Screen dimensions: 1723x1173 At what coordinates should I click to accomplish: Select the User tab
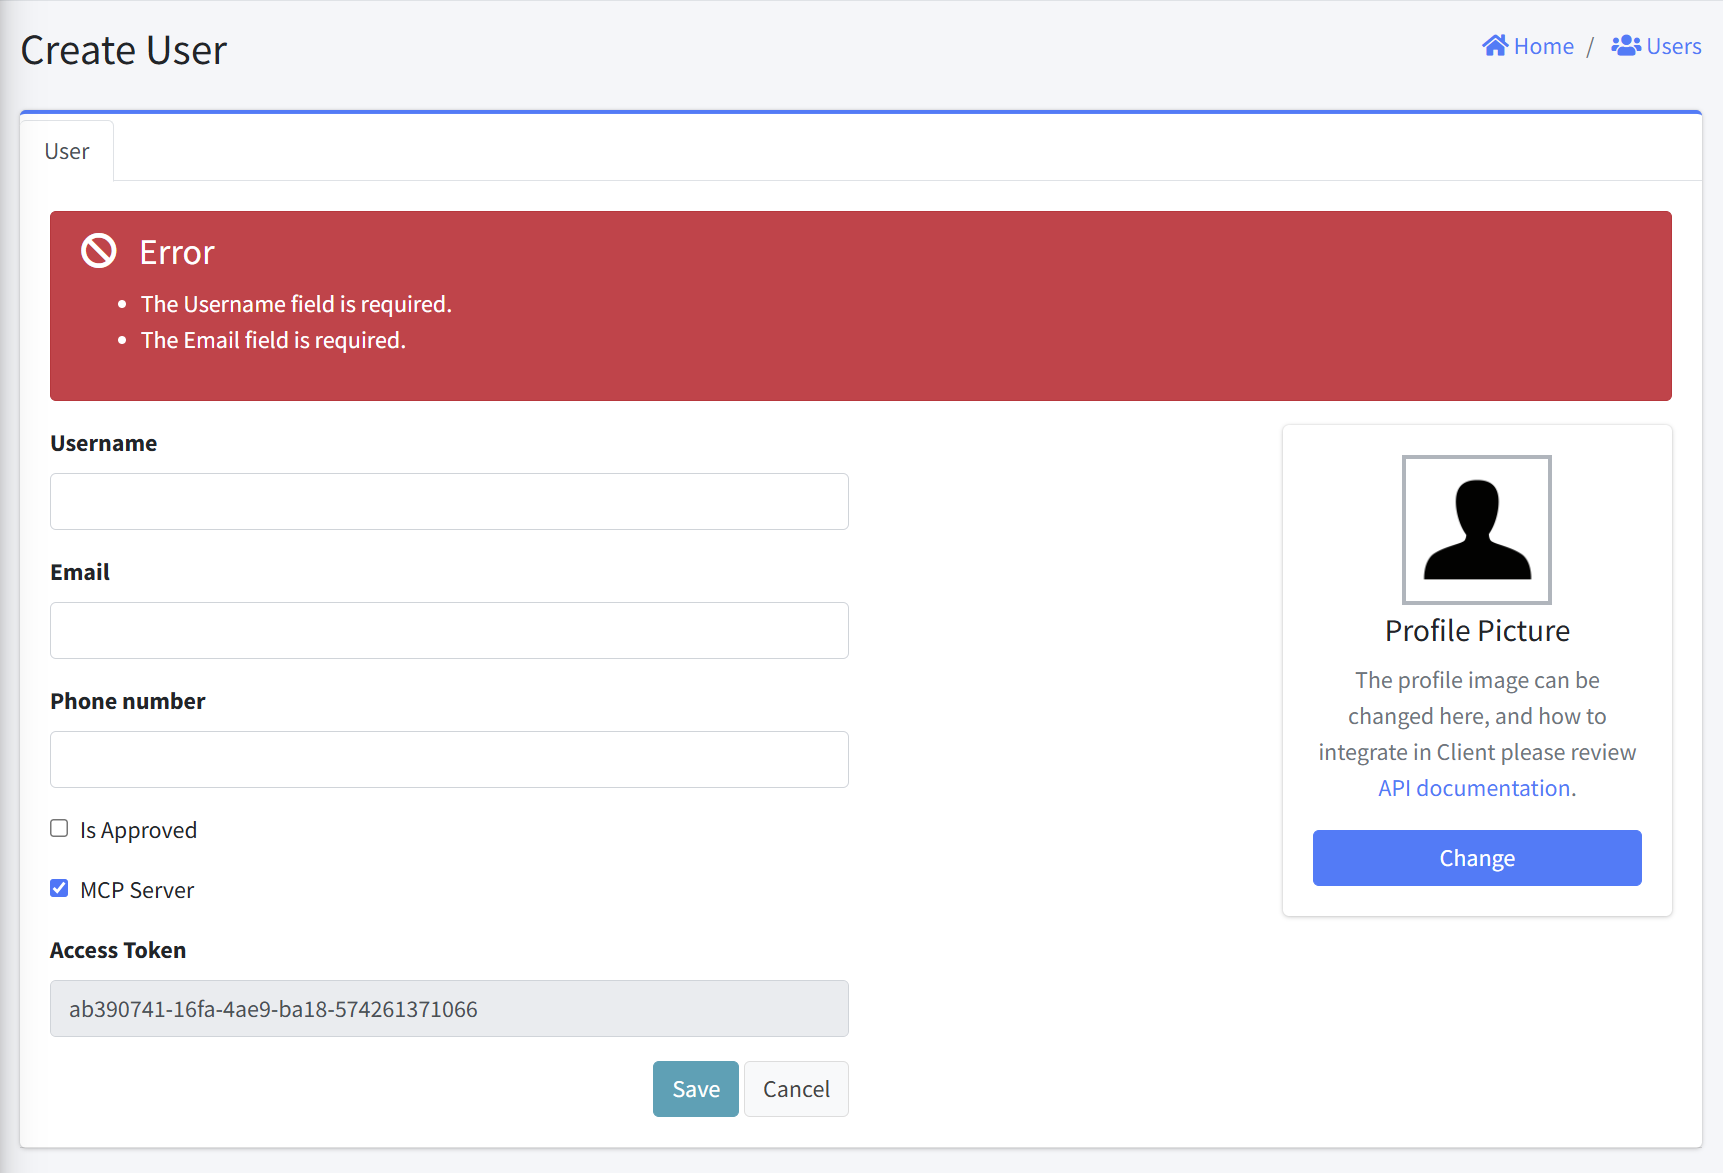click(67, 151)
